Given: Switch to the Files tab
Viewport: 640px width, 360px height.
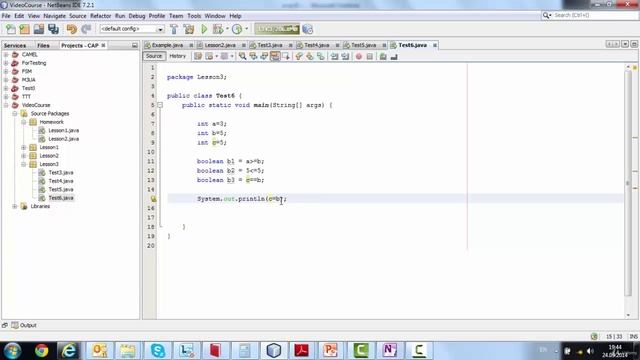Looking at the screenshot, I should [43, 45].
